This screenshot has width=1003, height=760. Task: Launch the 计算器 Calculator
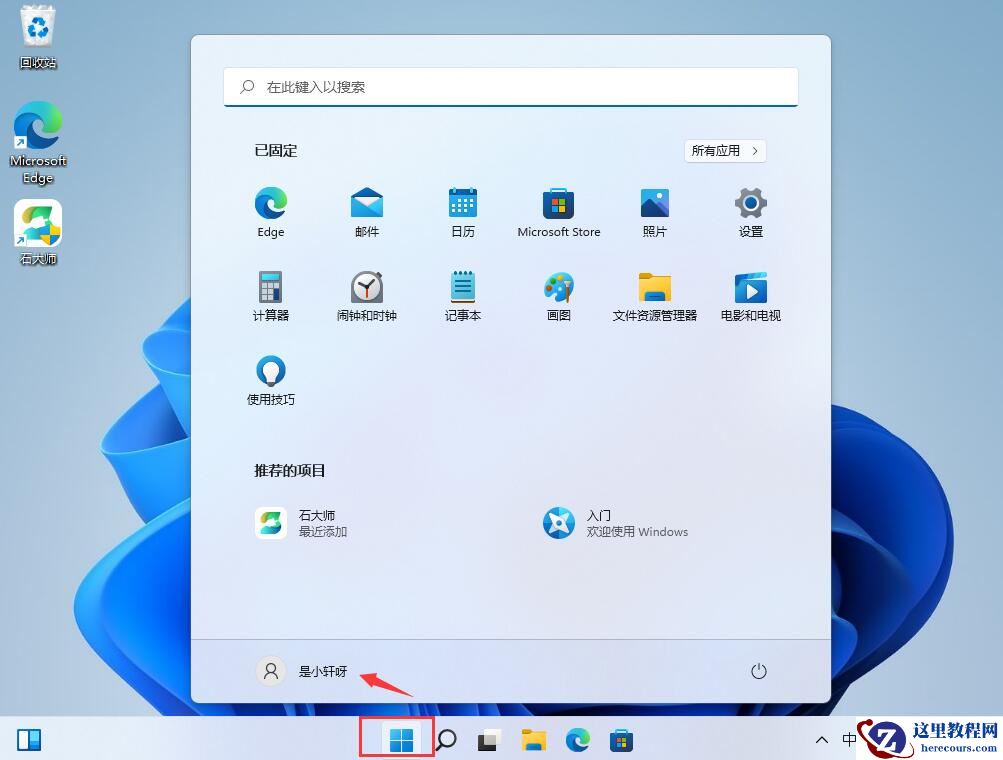(270, 295)
